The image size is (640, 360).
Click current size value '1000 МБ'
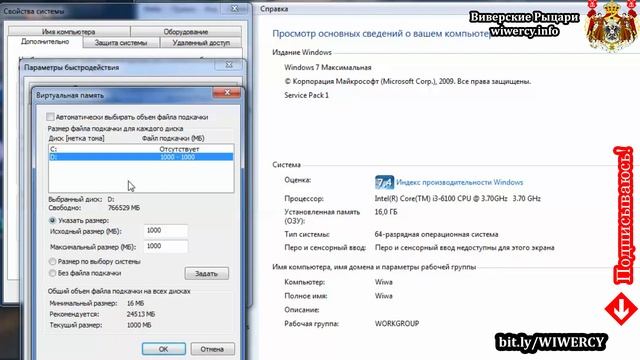[139, 325]
